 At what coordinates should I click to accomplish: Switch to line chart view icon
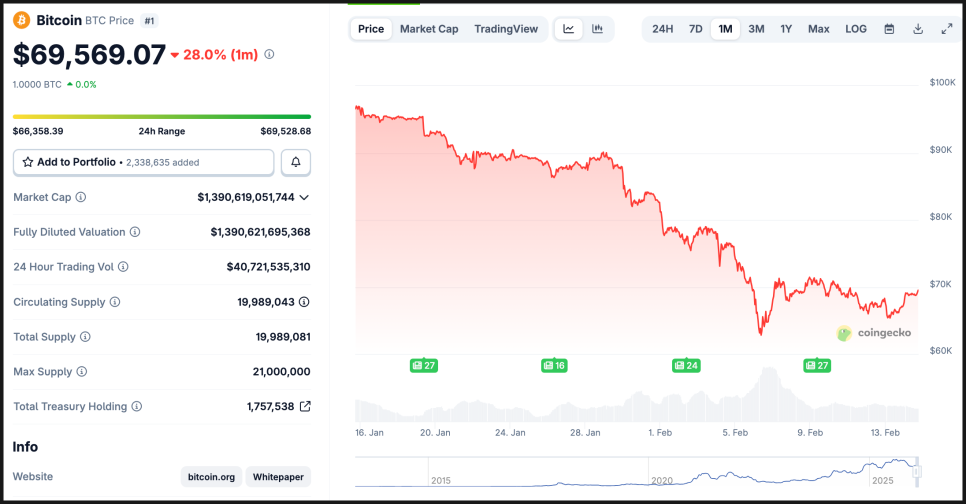(x=569, y=29)
